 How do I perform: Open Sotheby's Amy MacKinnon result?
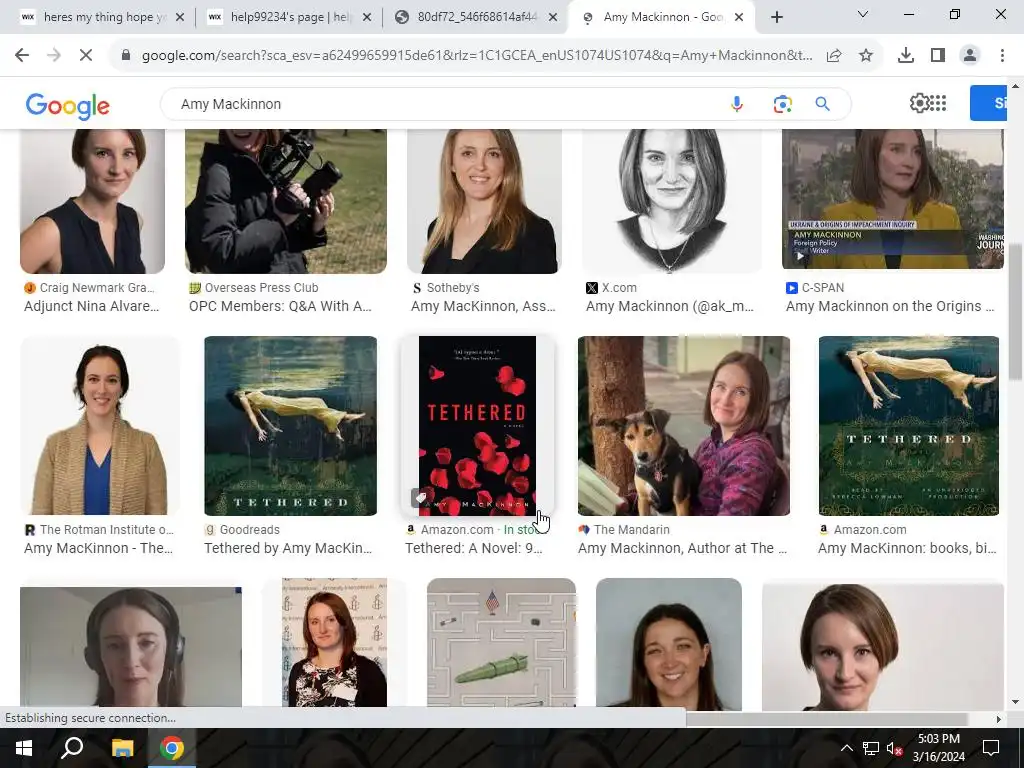[483, 306]
